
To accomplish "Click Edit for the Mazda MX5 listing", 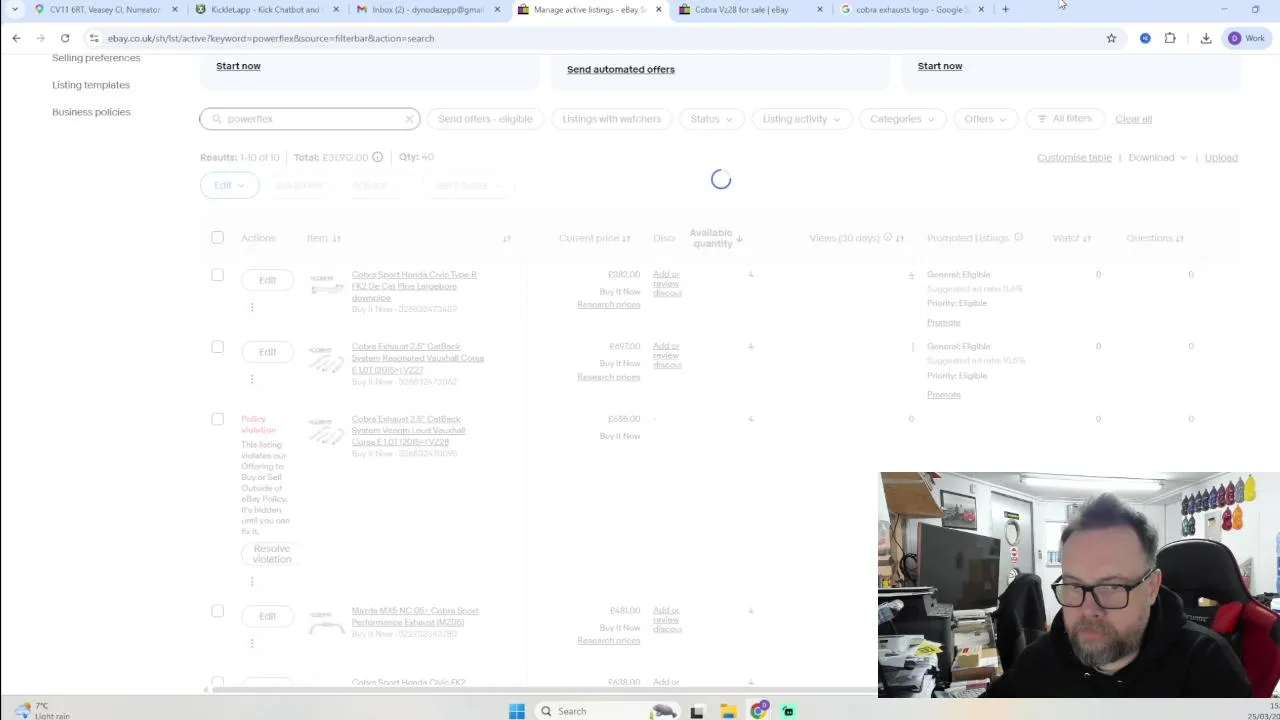I will 267,616.
